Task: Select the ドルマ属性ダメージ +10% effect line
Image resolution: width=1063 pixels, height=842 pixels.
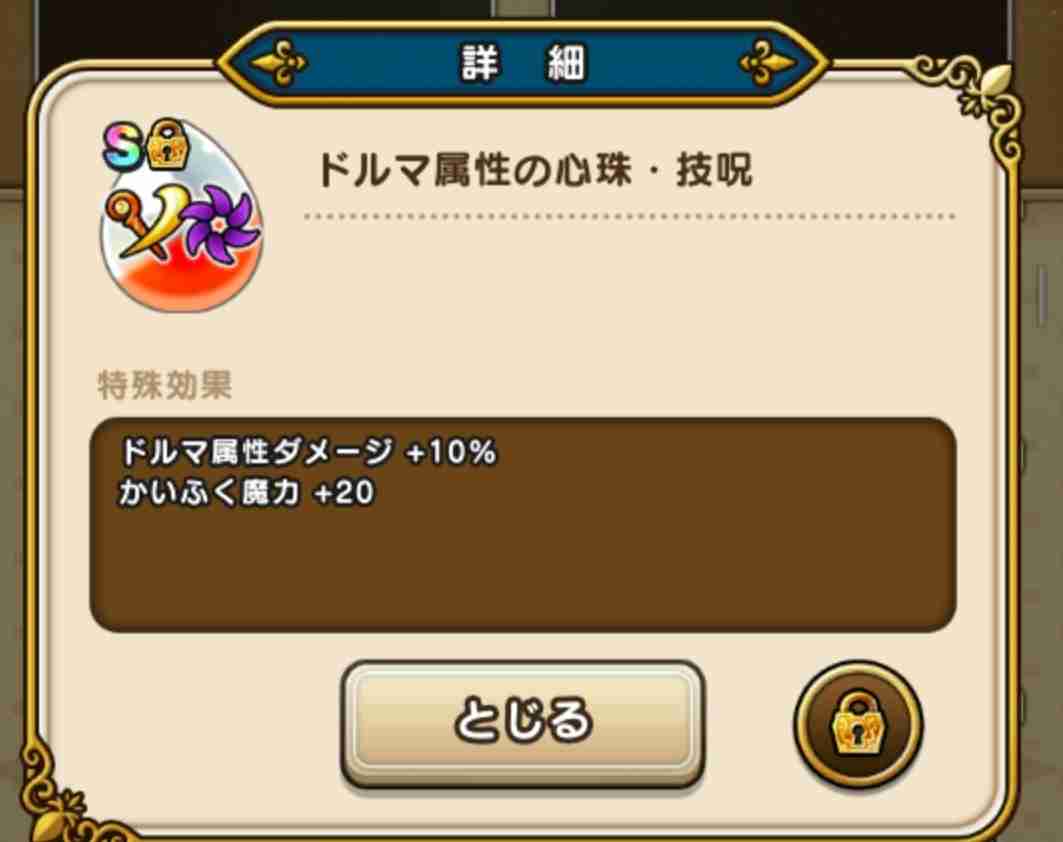Action: click(308, 452)
